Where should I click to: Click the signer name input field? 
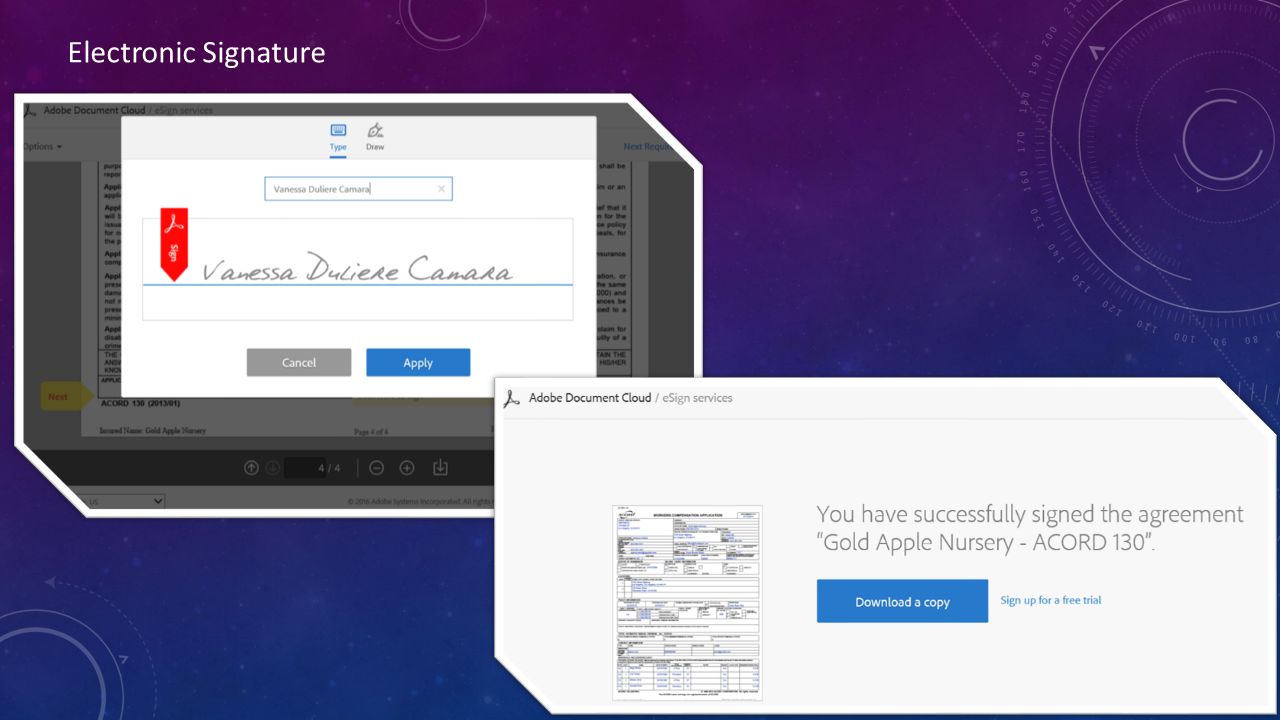[x=358, y=189]
